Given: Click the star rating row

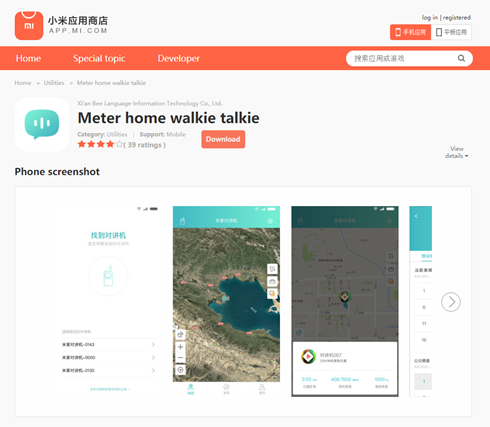Looking at the screenshot, I should [x=100, y=144].
